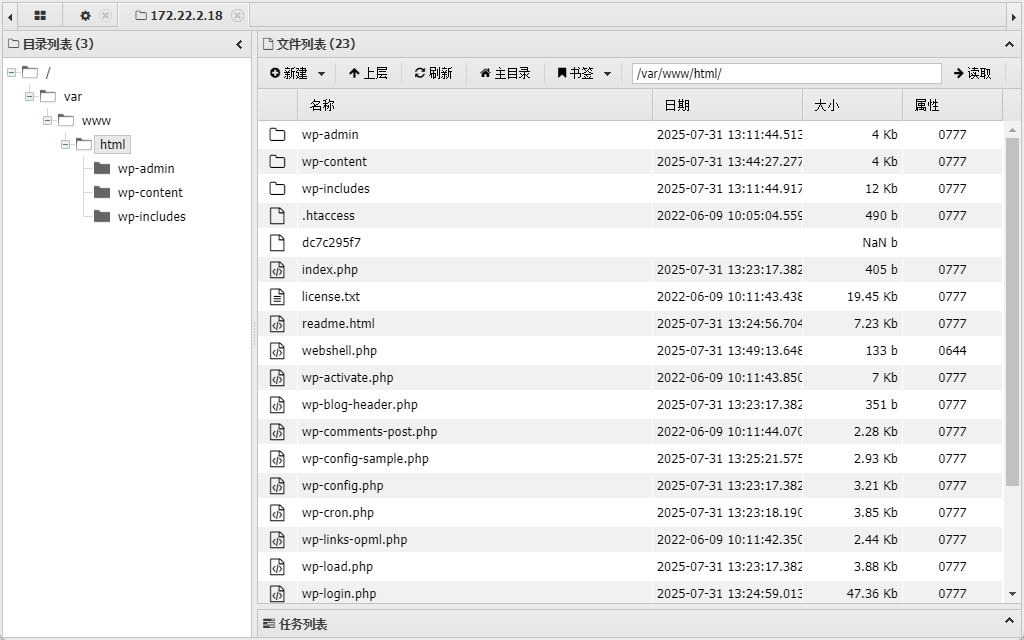Viewport: 1024px width, 640px height.
Task: Click the path input field
Action: click(x=786, y=73)
